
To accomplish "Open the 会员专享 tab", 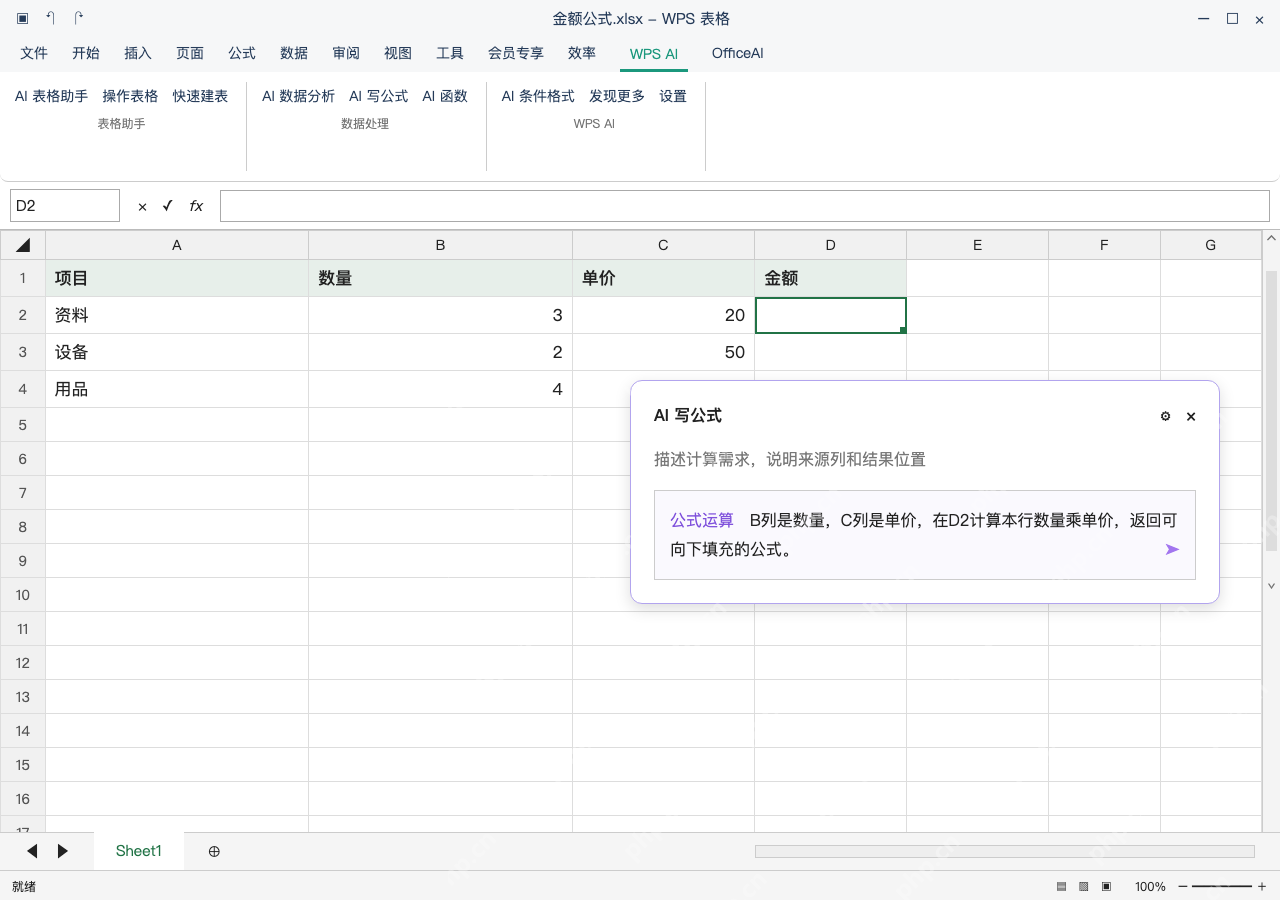I will (516, 53).
